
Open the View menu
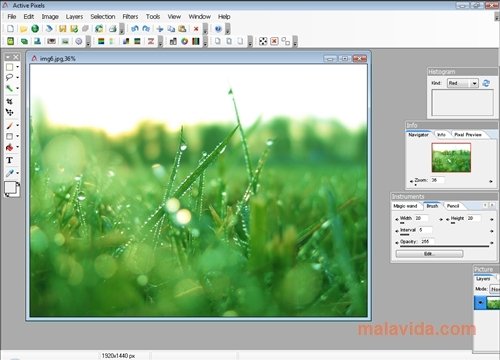[x=174, y=17]
